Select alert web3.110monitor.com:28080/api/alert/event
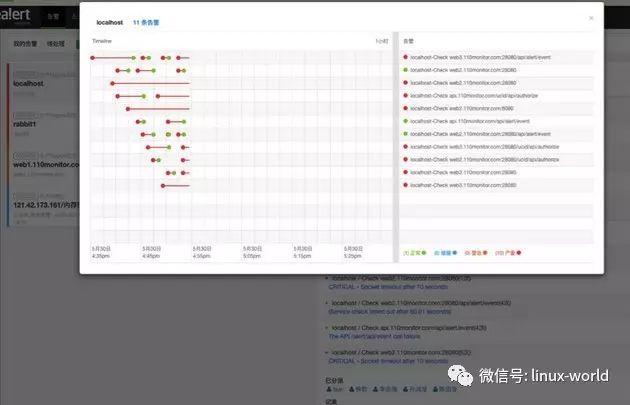The width and height of the screenshot is (630, 405). 480,57
